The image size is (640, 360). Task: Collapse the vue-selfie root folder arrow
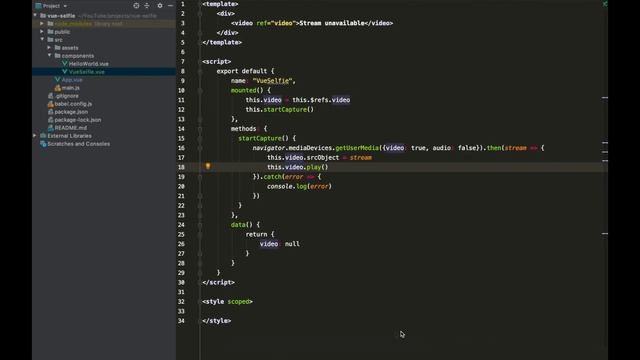tap(36, 16)
